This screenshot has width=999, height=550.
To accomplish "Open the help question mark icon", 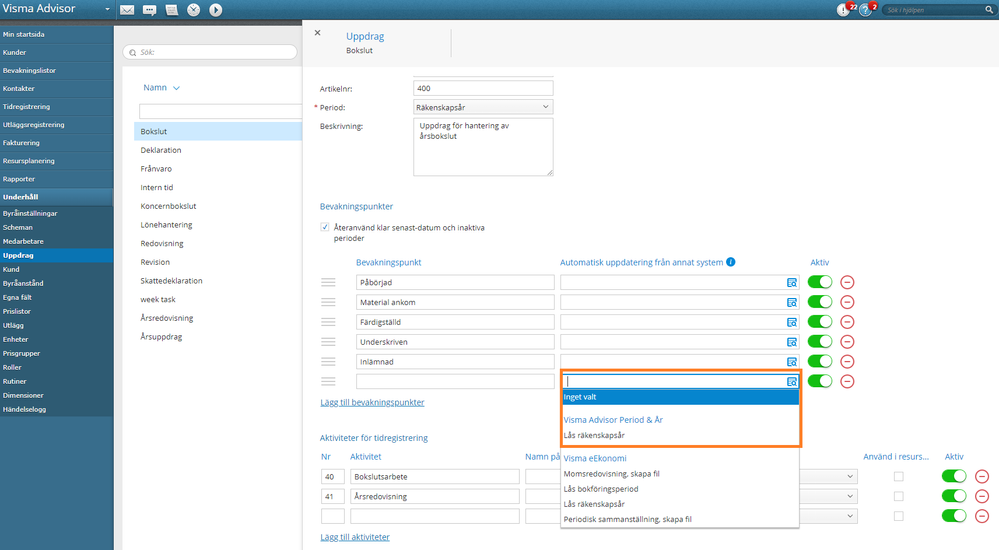I will [x=865, y=10].
